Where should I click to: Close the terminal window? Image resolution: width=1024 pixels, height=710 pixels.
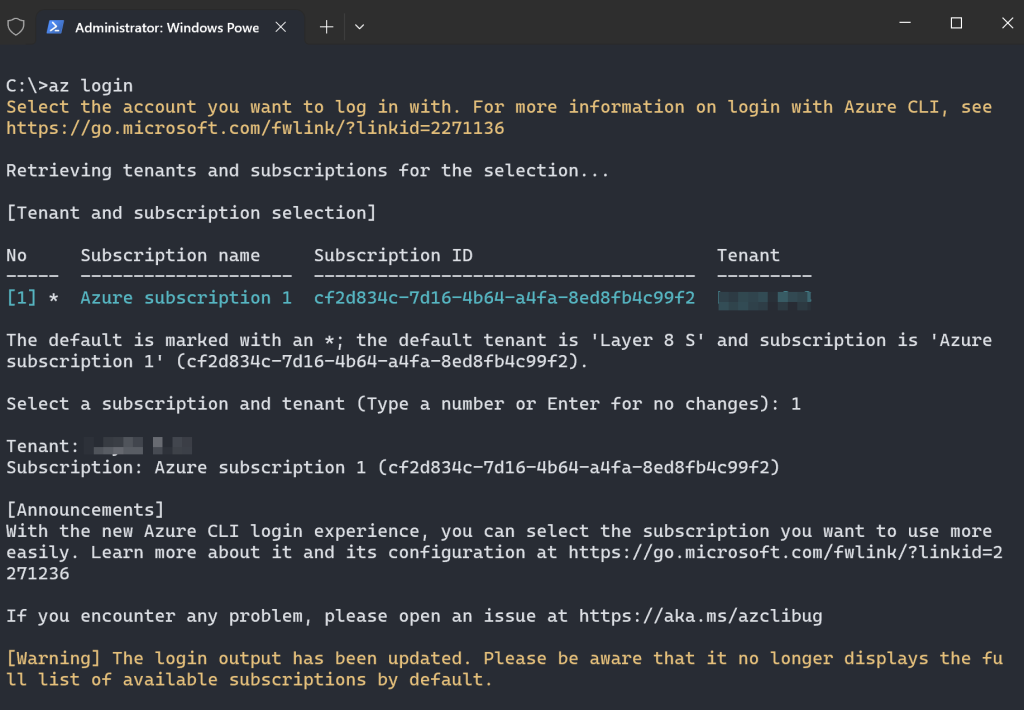tap(1007, 23)
